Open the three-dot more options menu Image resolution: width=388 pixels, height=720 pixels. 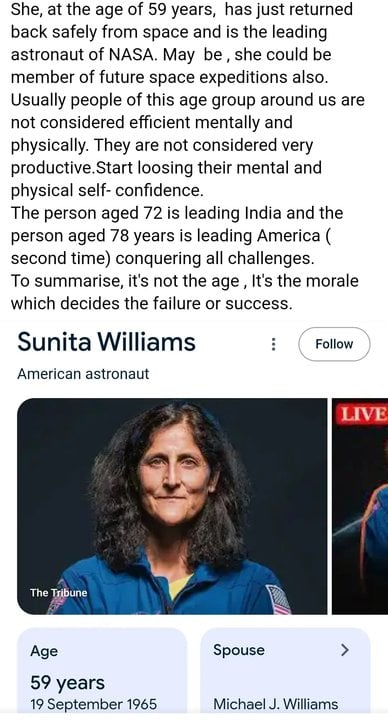pos(274,344)
